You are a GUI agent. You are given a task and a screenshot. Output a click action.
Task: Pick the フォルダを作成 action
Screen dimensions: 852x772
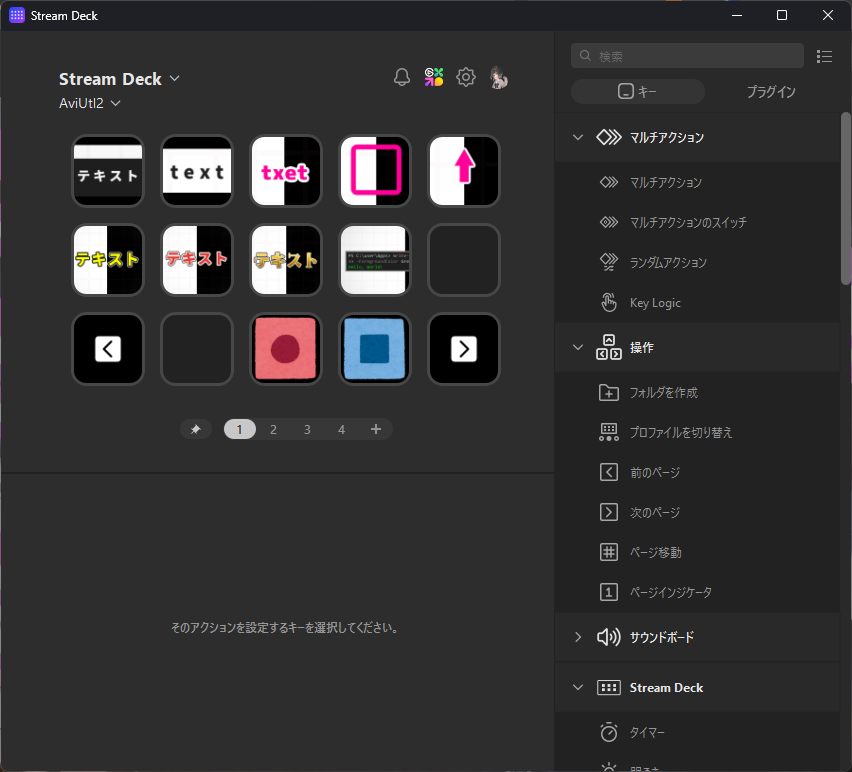point(697,392)
